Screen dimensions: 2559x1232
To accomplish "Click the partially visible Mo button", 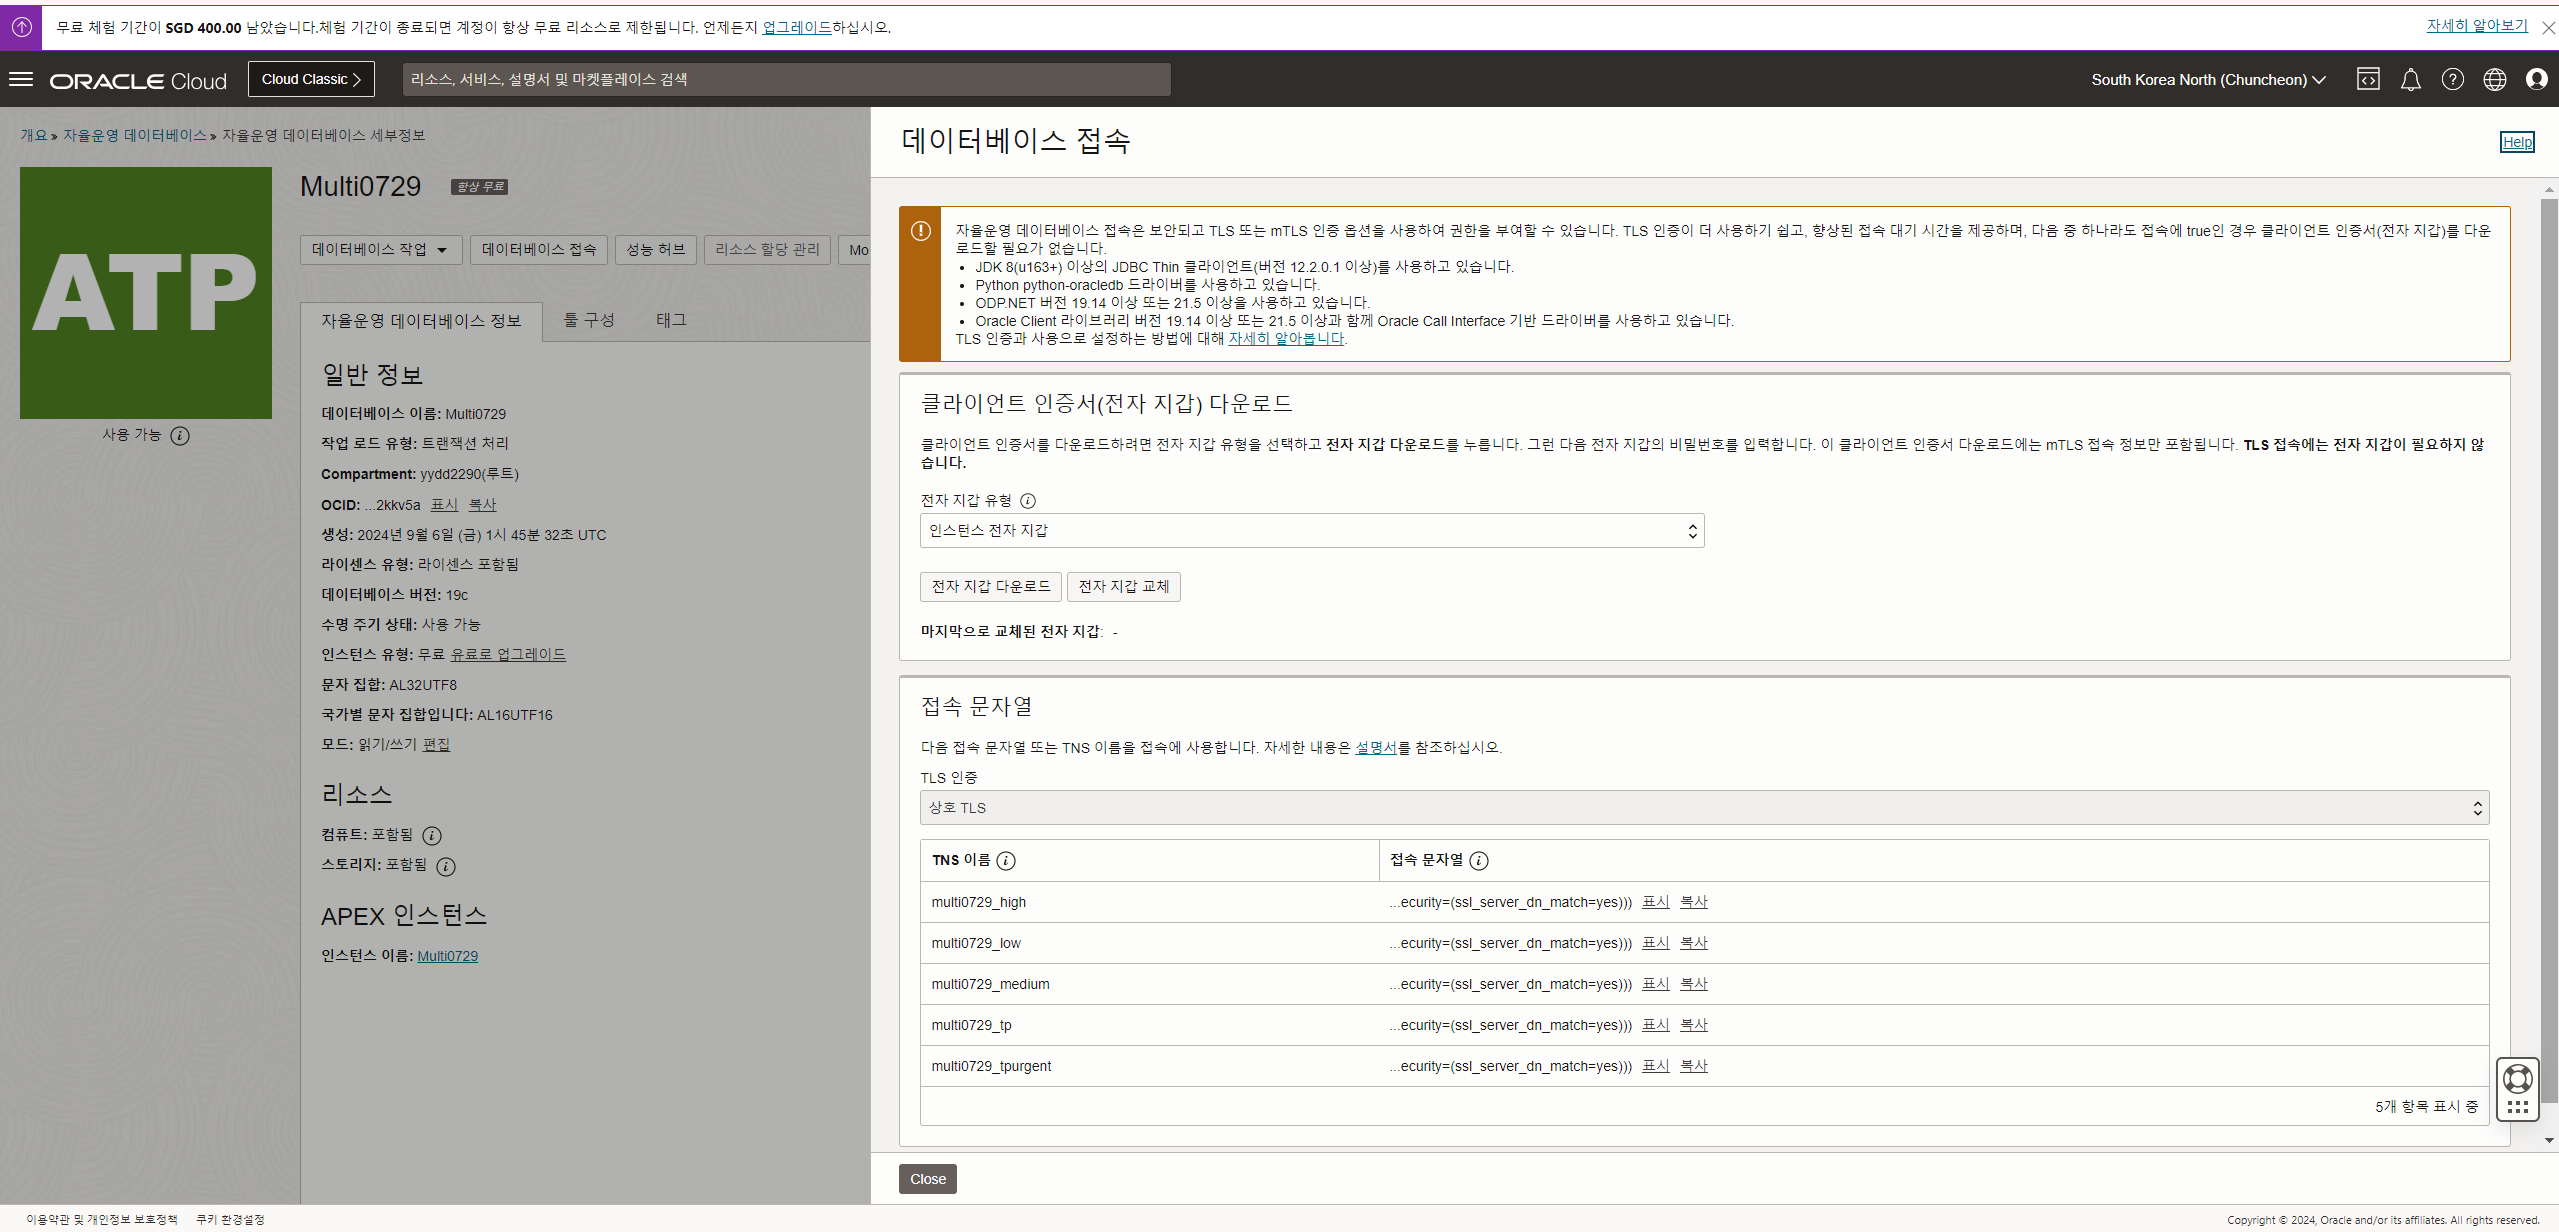I will point(855,250).
